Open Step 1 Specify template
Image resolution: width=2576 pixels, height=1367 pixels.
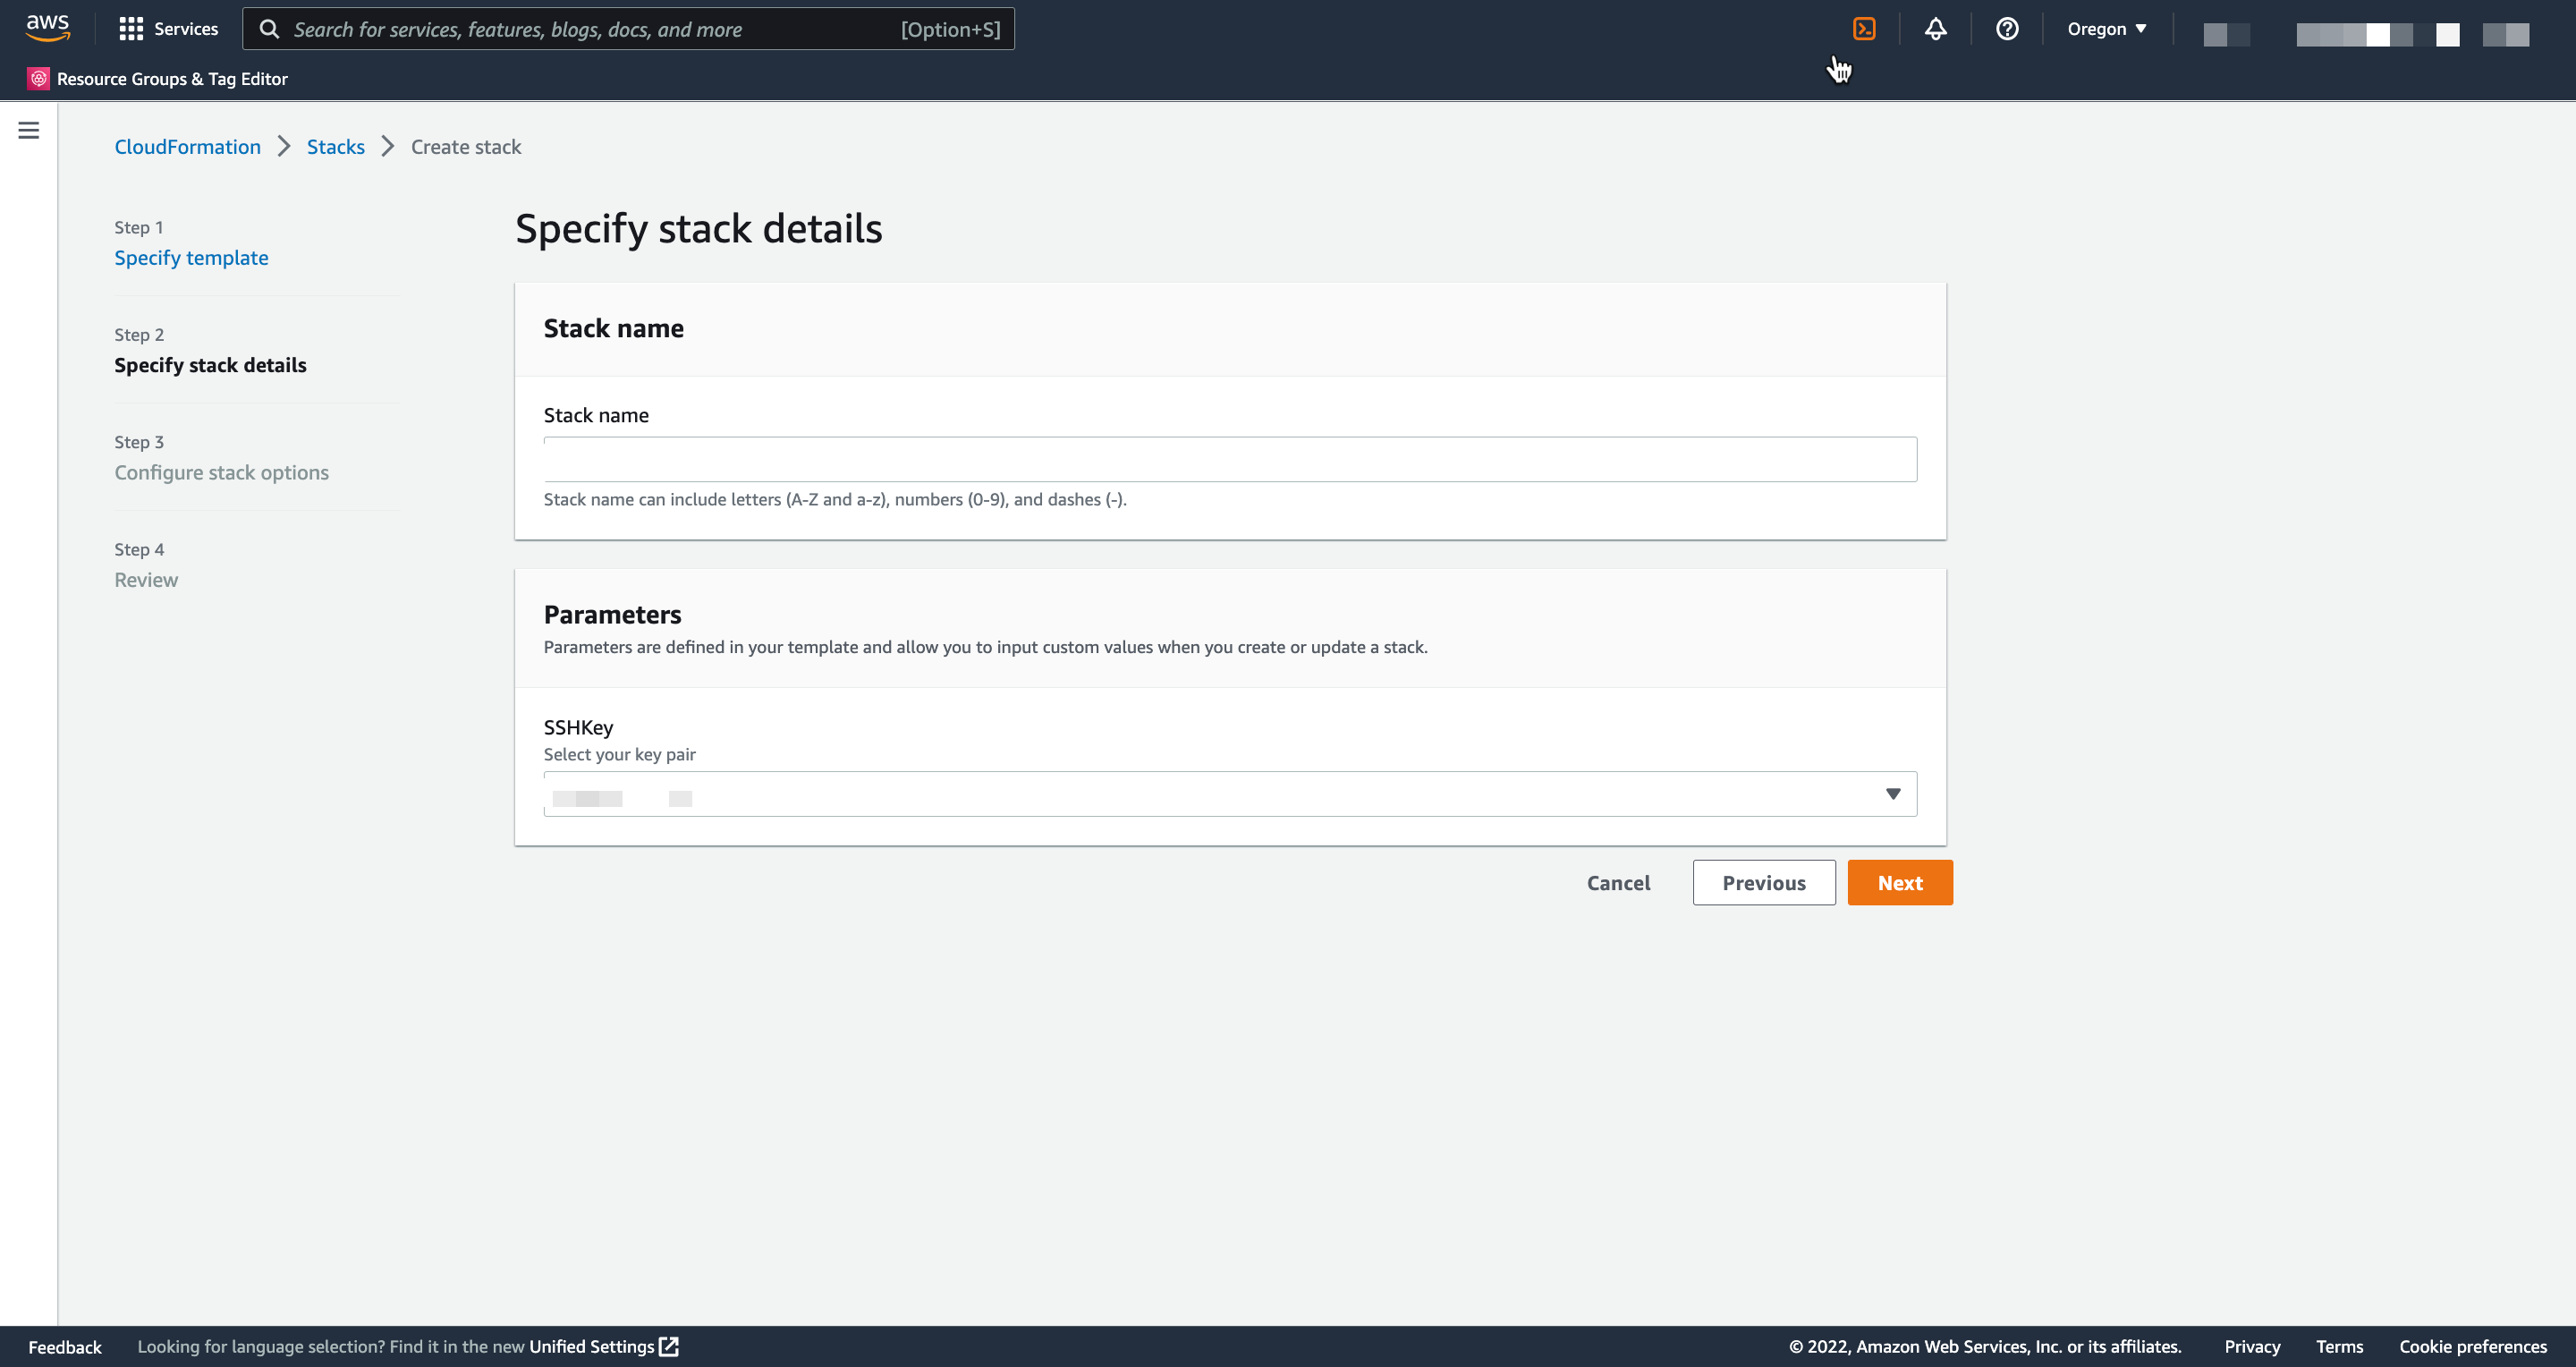[191, 257]
